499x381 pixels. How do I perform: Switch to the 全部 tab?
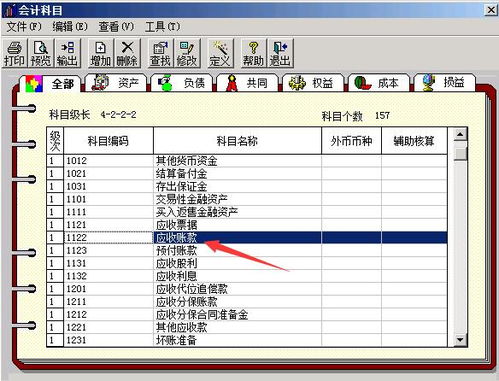tap(50, 83)
